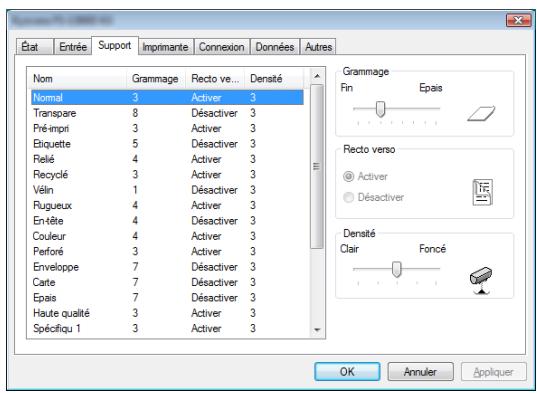Screen dimensions: 537x393
Task: Click the Grammage slider thumb
Action: 380,109
